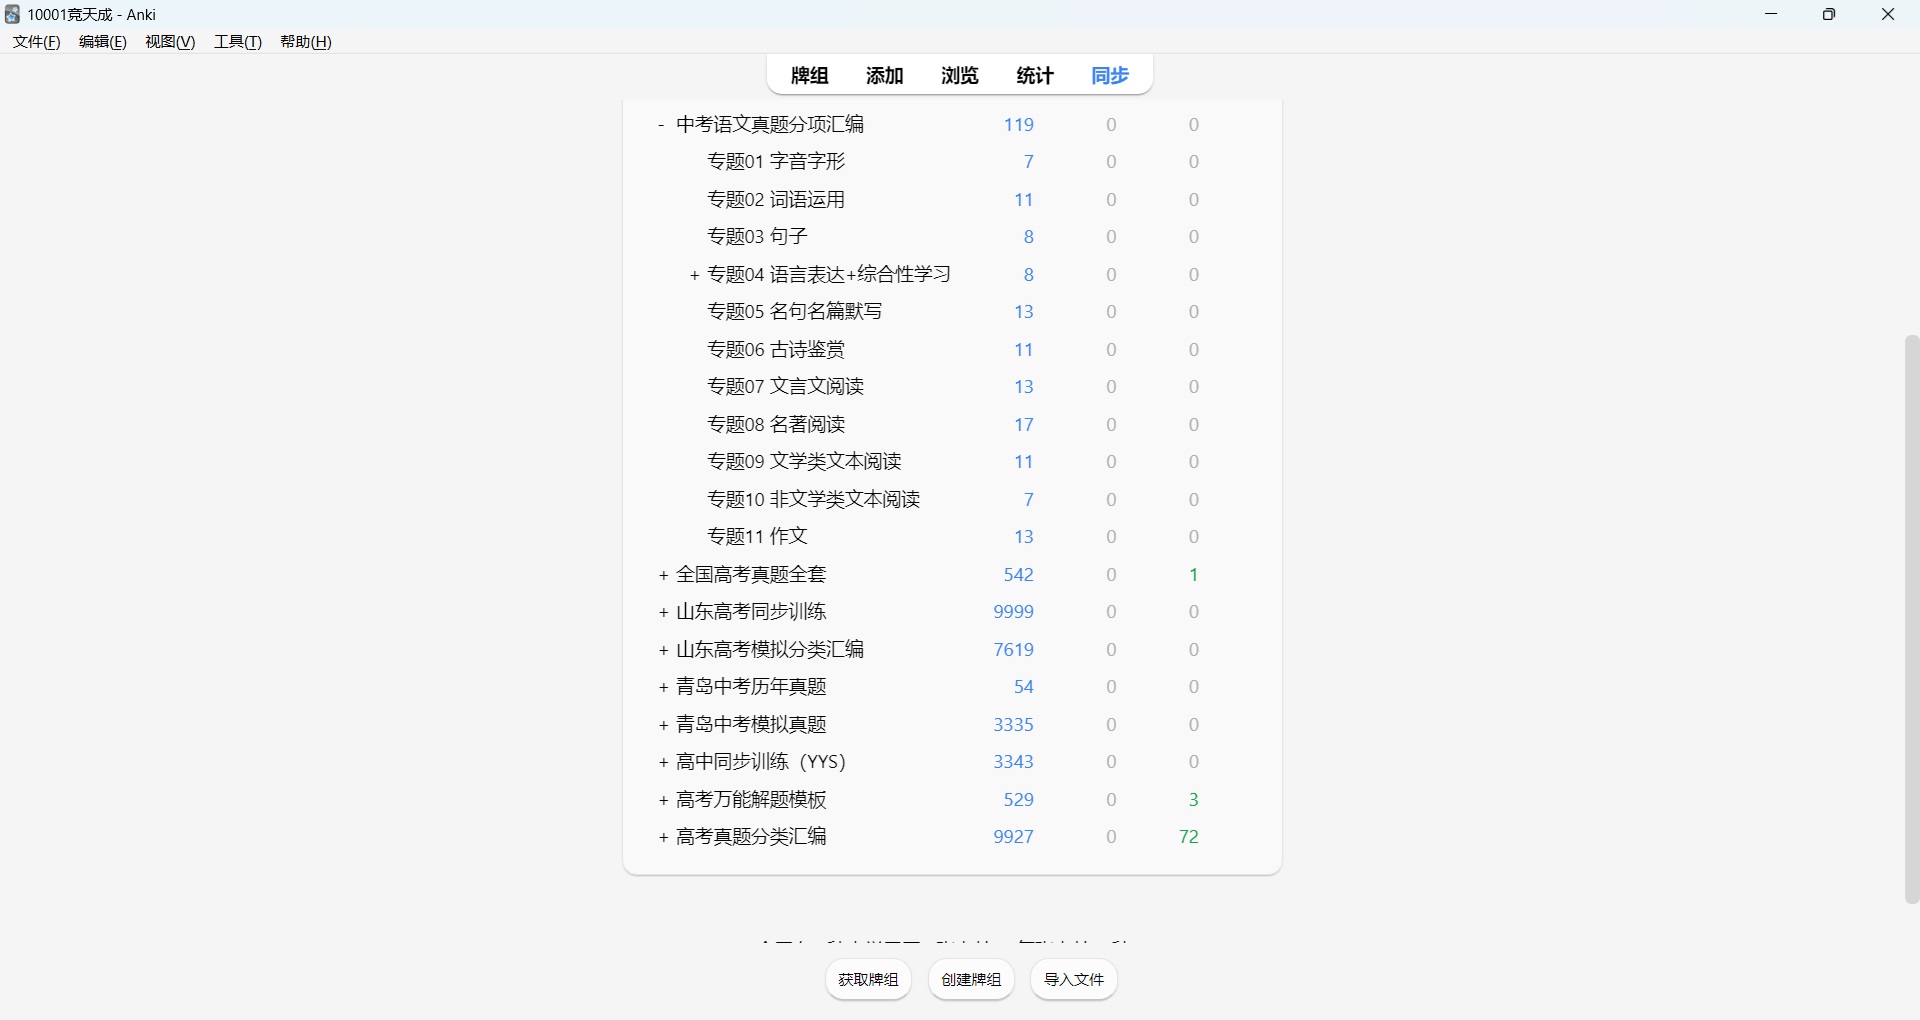
Task: Open subdeck 专题06 古诗鉴赏
Action: (776, 350)
